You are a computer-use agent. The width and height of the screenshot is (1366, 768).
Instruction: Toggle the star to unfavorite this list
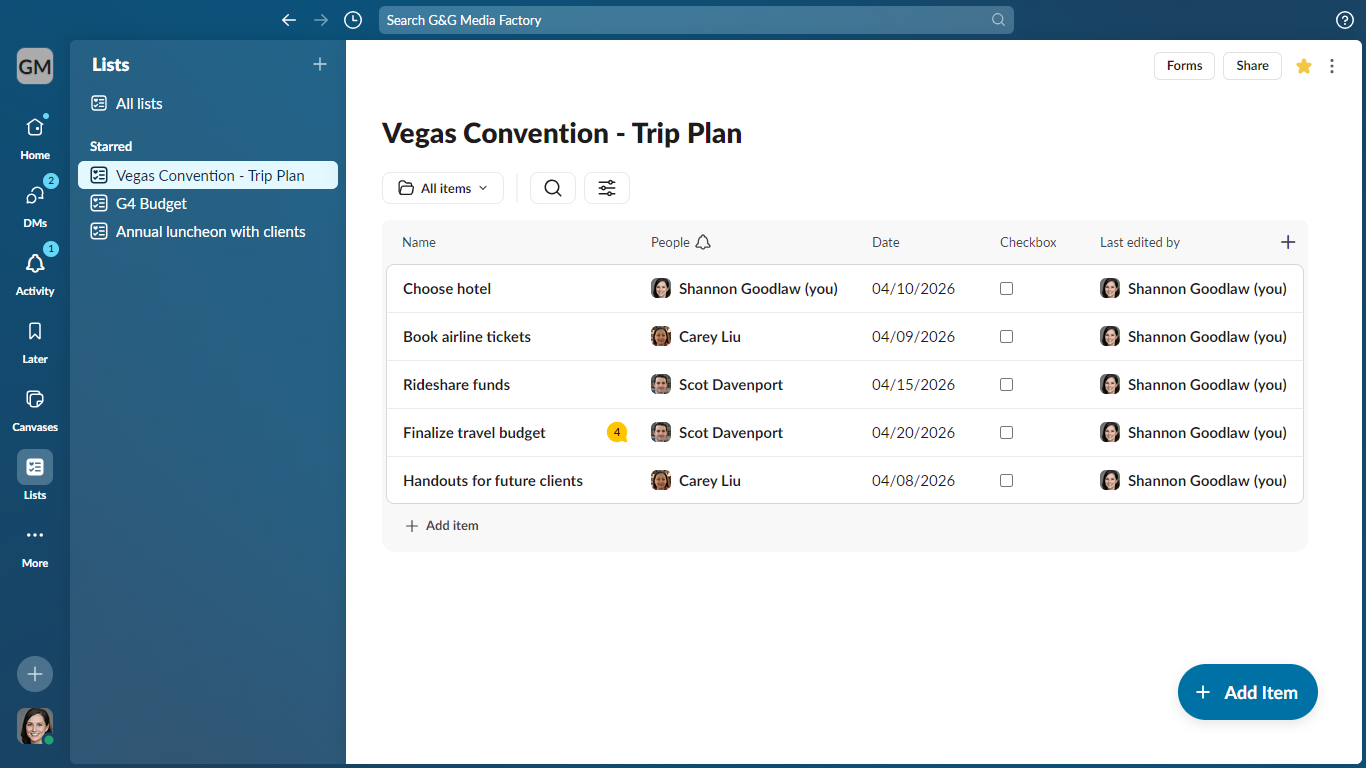click(x=1303, y=65)
